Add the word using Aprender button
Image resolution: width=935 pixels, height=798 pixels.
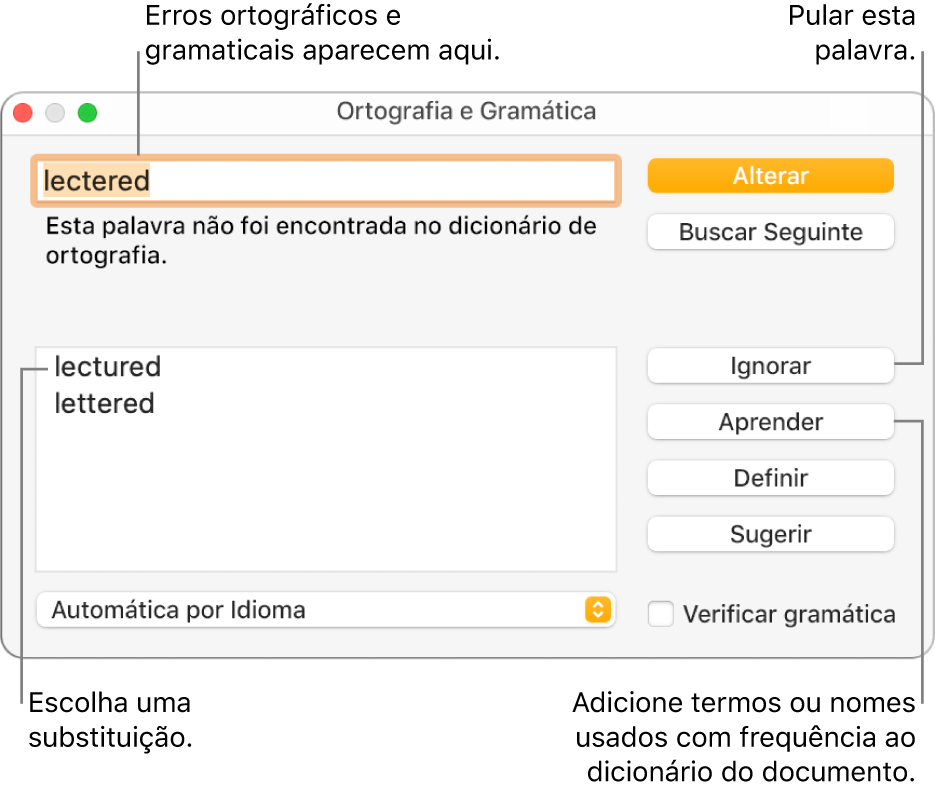pyautogui.click(x=770, y=422)
